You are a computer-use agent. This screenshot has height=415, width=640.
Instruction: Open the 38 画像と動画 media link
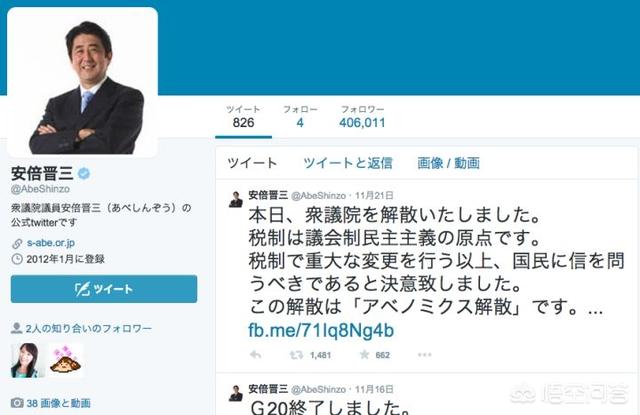point(58,403)
